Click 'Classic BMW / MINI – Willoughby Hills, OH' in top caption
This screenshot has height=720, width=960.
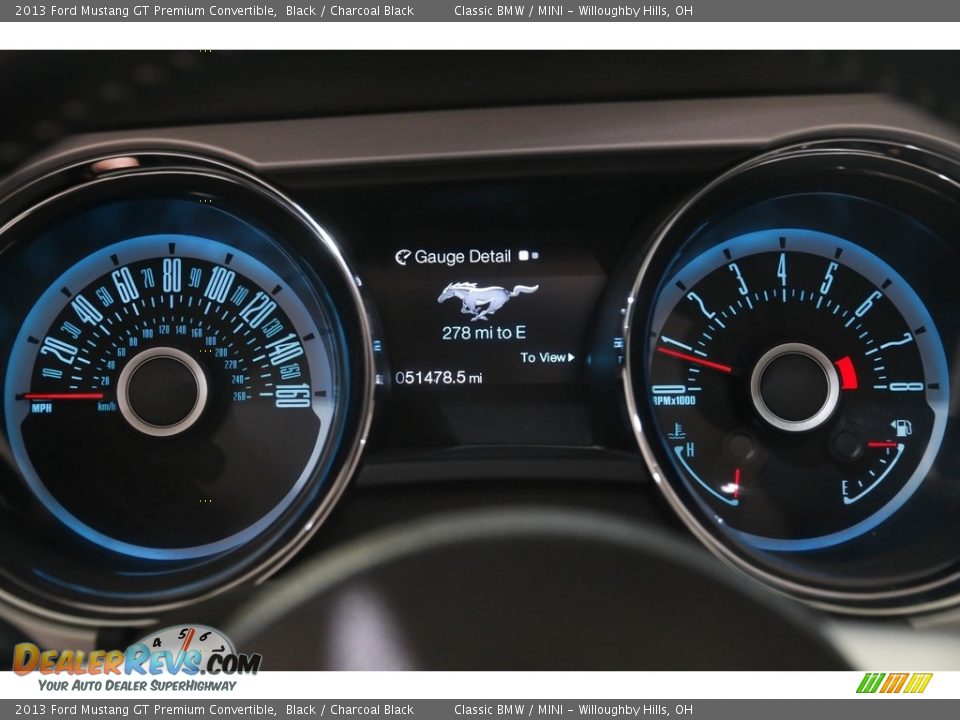click(x=573, y=10)
